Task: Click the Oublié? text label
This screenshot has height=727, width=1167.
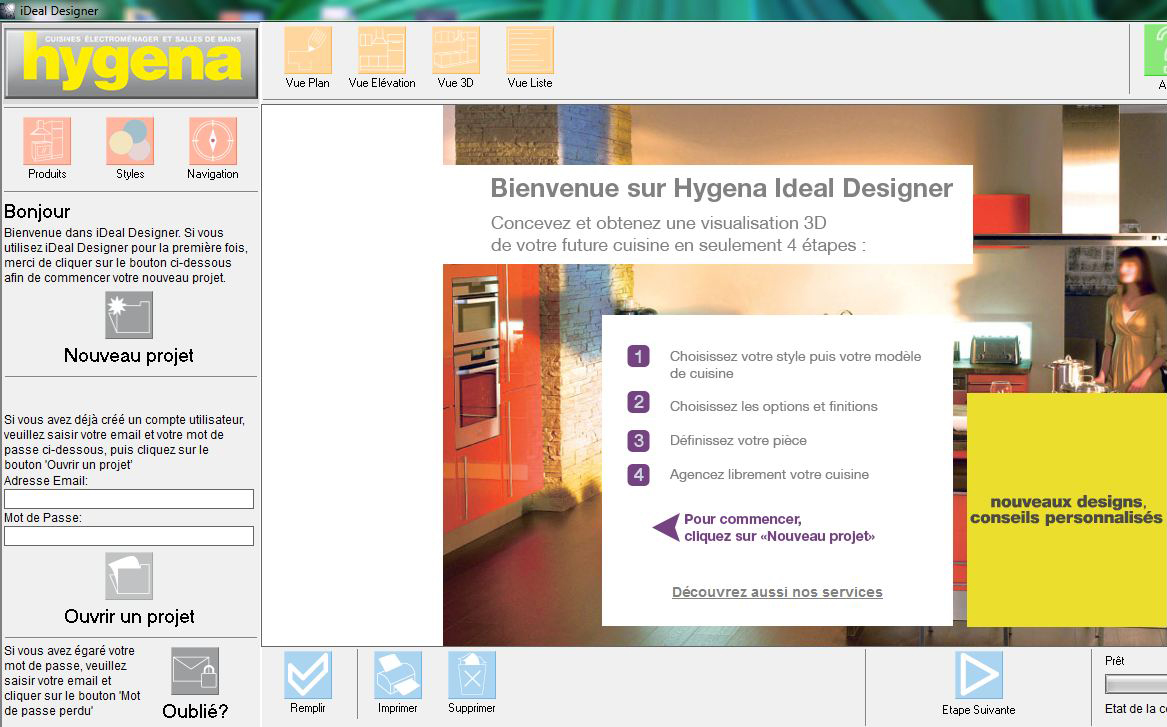Action: pos(195,711)
